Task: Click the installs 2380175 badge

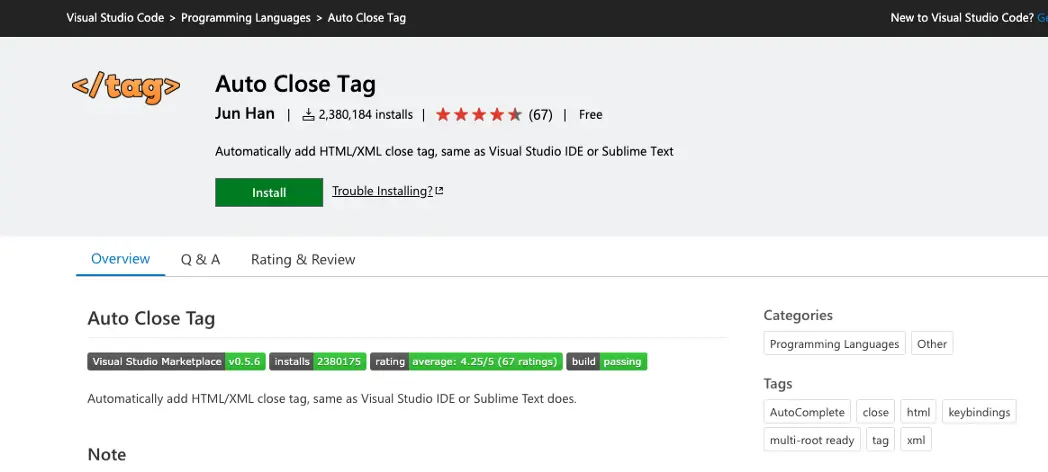Action: pos(318,362)
